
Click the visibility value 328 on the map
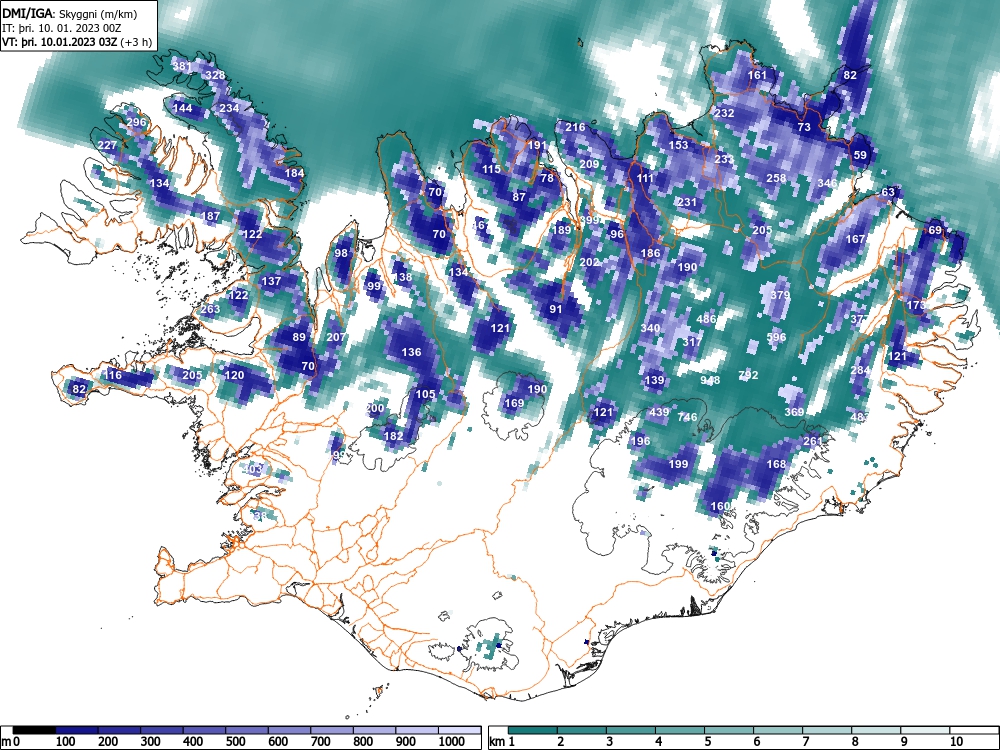point(215,75)
